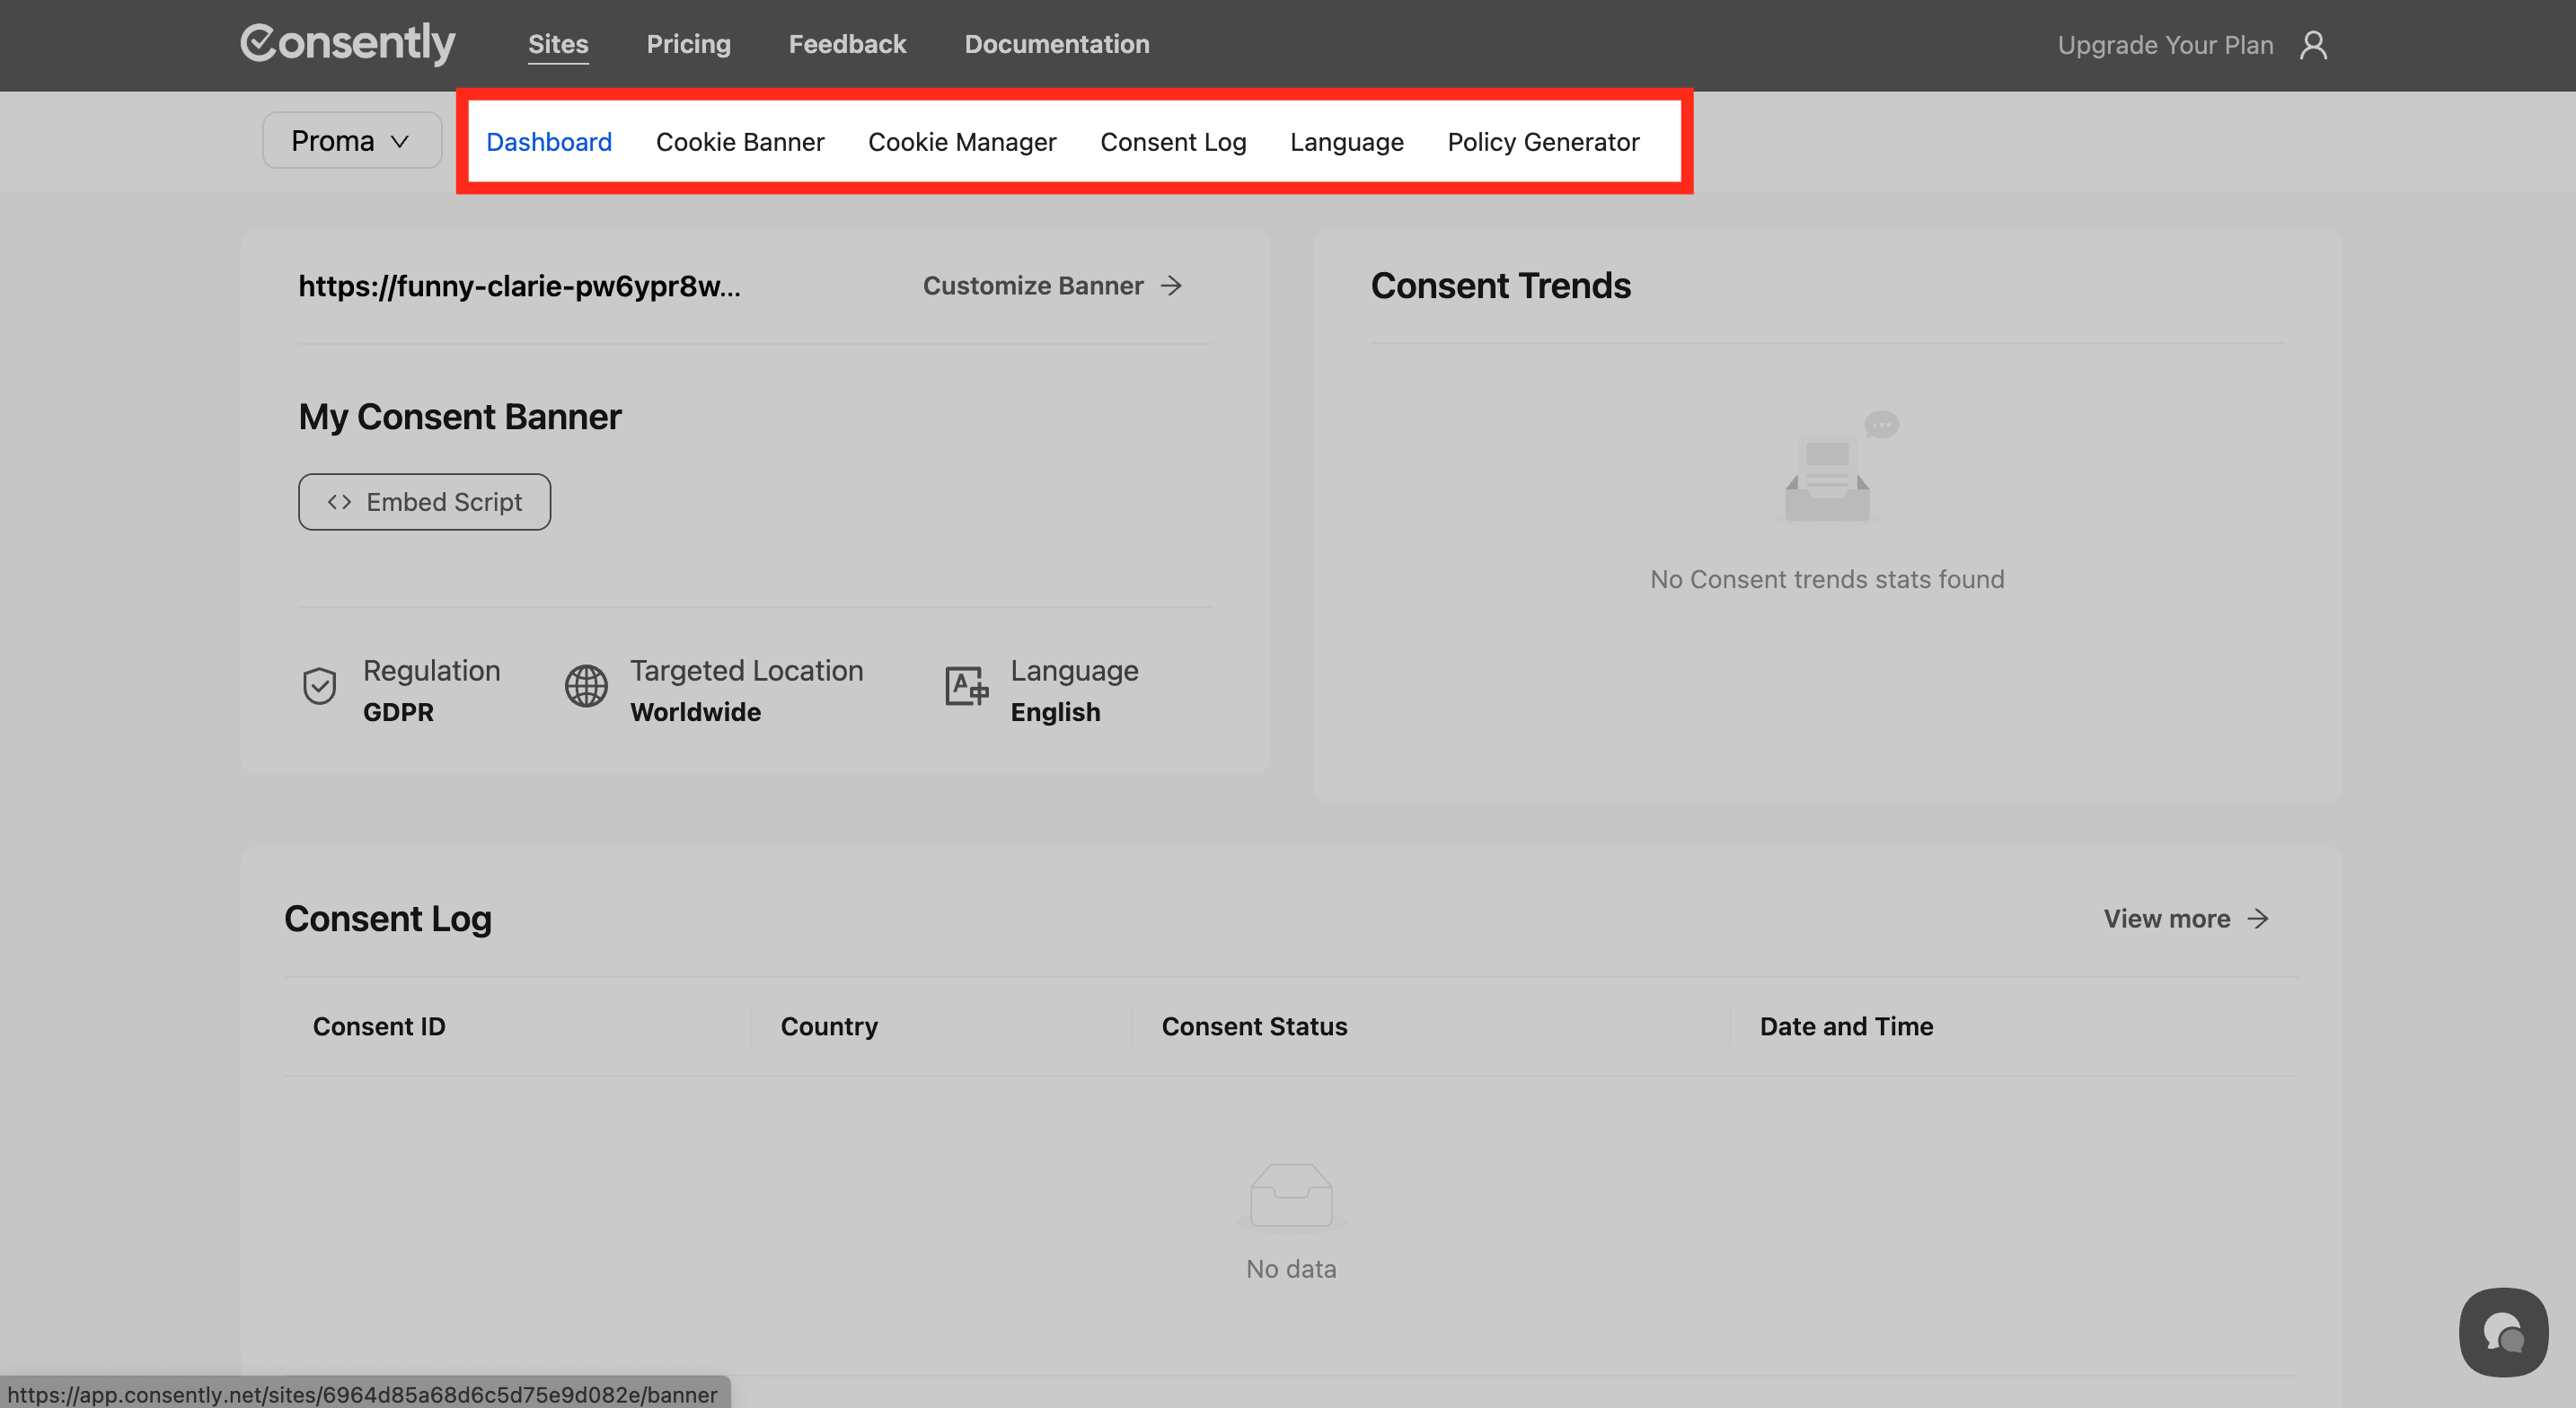Open Documentation in the top navigation
Viewport: 2576px width, 1408px height.
click(x=1056, y=44)
